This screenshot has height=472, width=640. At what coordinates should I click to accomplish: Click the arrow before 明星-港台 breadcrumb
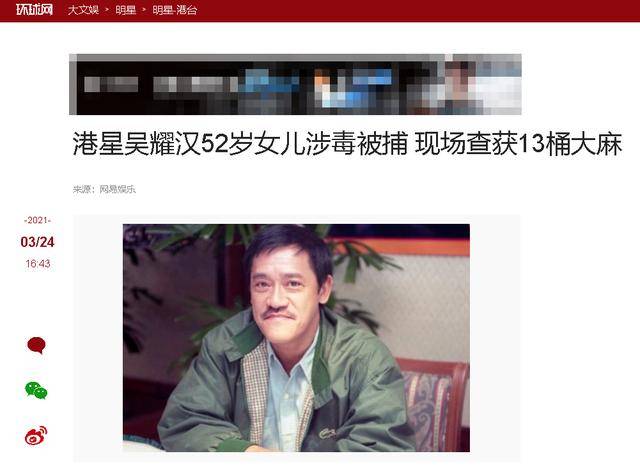pos(144,10)
